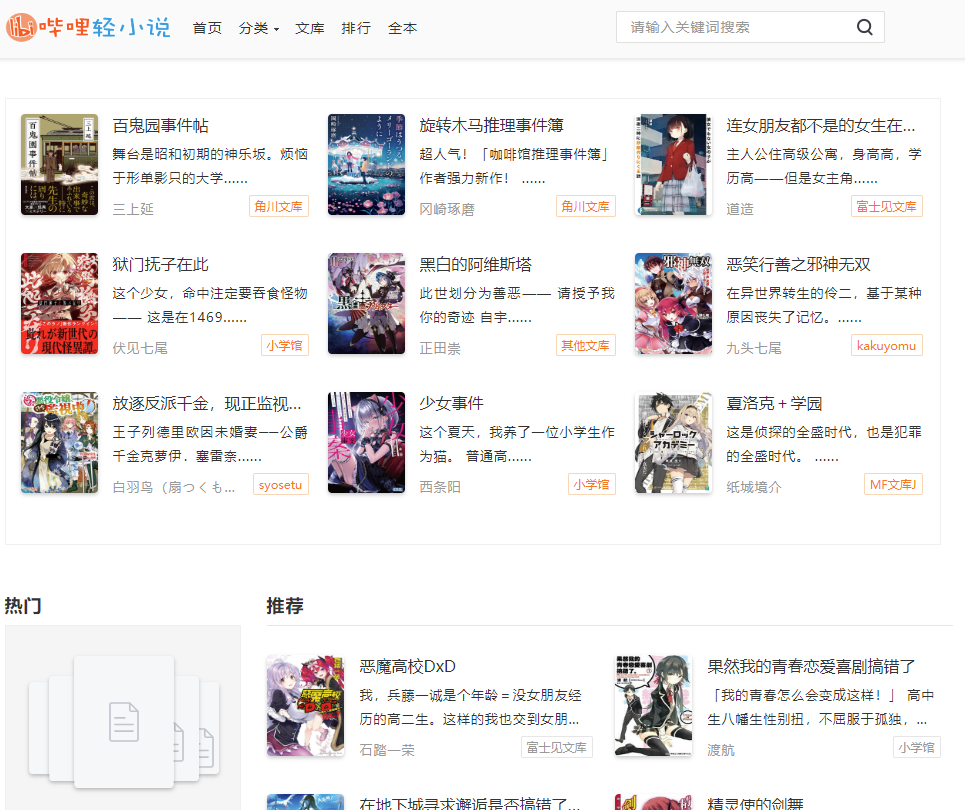Click the 连女朋友都不是的女生在... cover
This screenshot has width=965, height=810.
(x=673, y=164)
